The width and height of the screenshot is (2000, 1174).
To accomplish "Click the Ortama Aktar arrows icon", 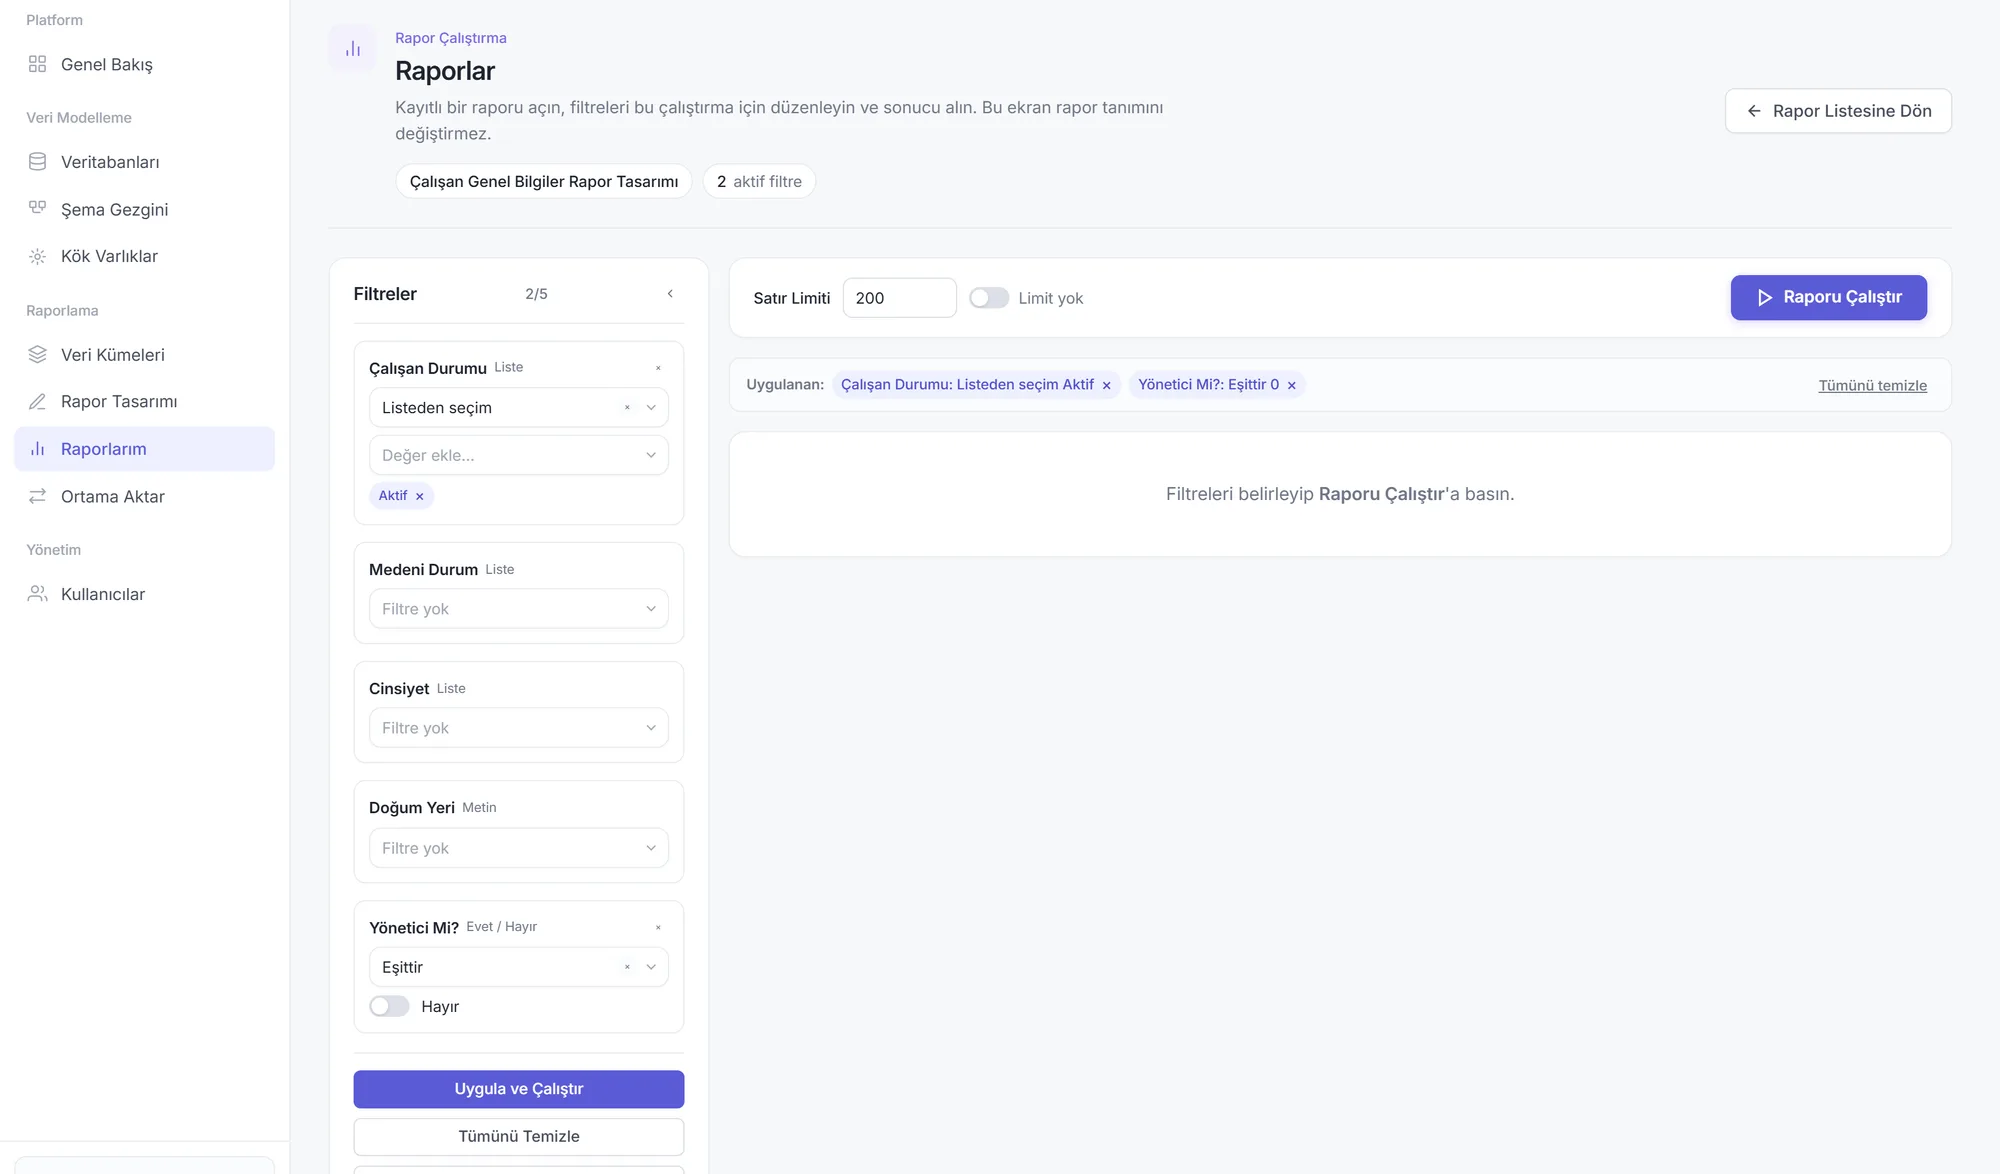I will 37,496.
